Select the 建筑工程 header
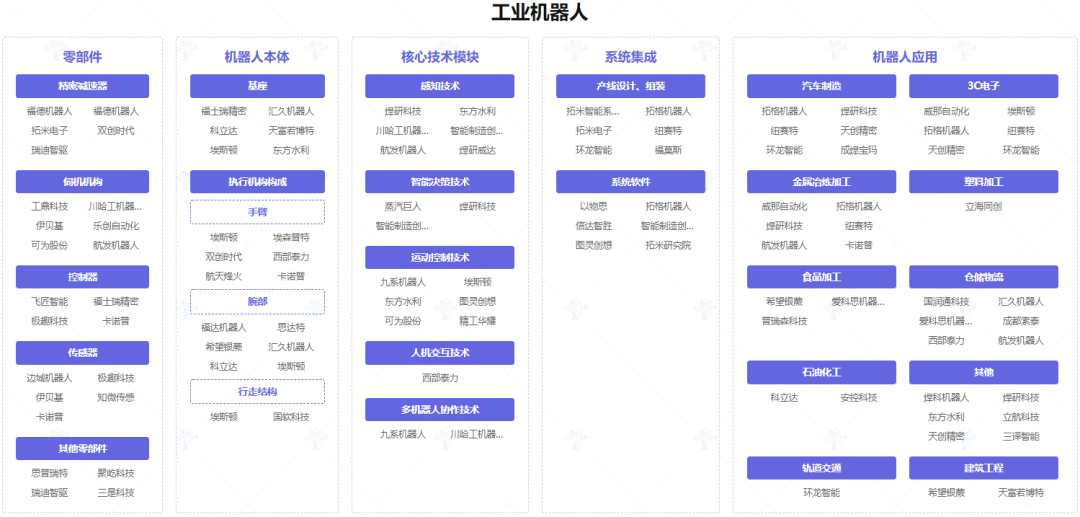1080x517 pixels. [x=984, y=468]
